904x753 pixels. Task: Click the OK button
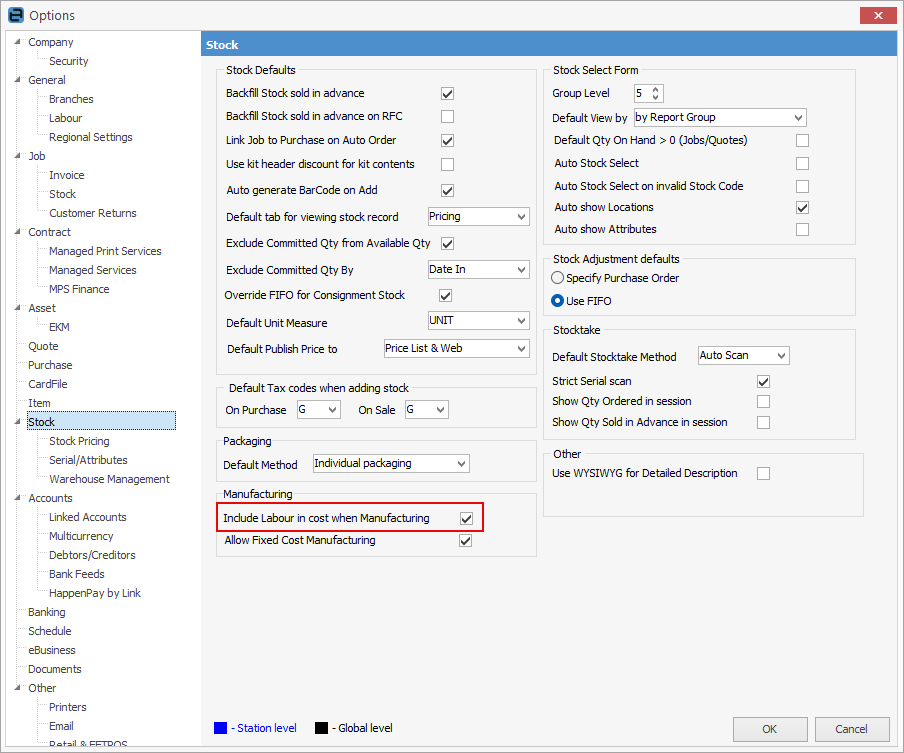pos(770,729)
